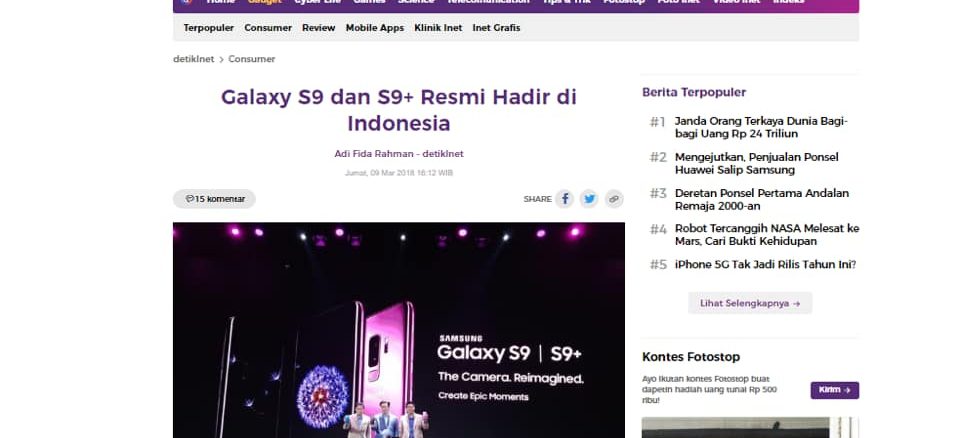This screenshot has height=438, width=960.
Task: Read Deretan Ponsel Pertama Andalan Remaja item
Action: [x=762, y=199]
